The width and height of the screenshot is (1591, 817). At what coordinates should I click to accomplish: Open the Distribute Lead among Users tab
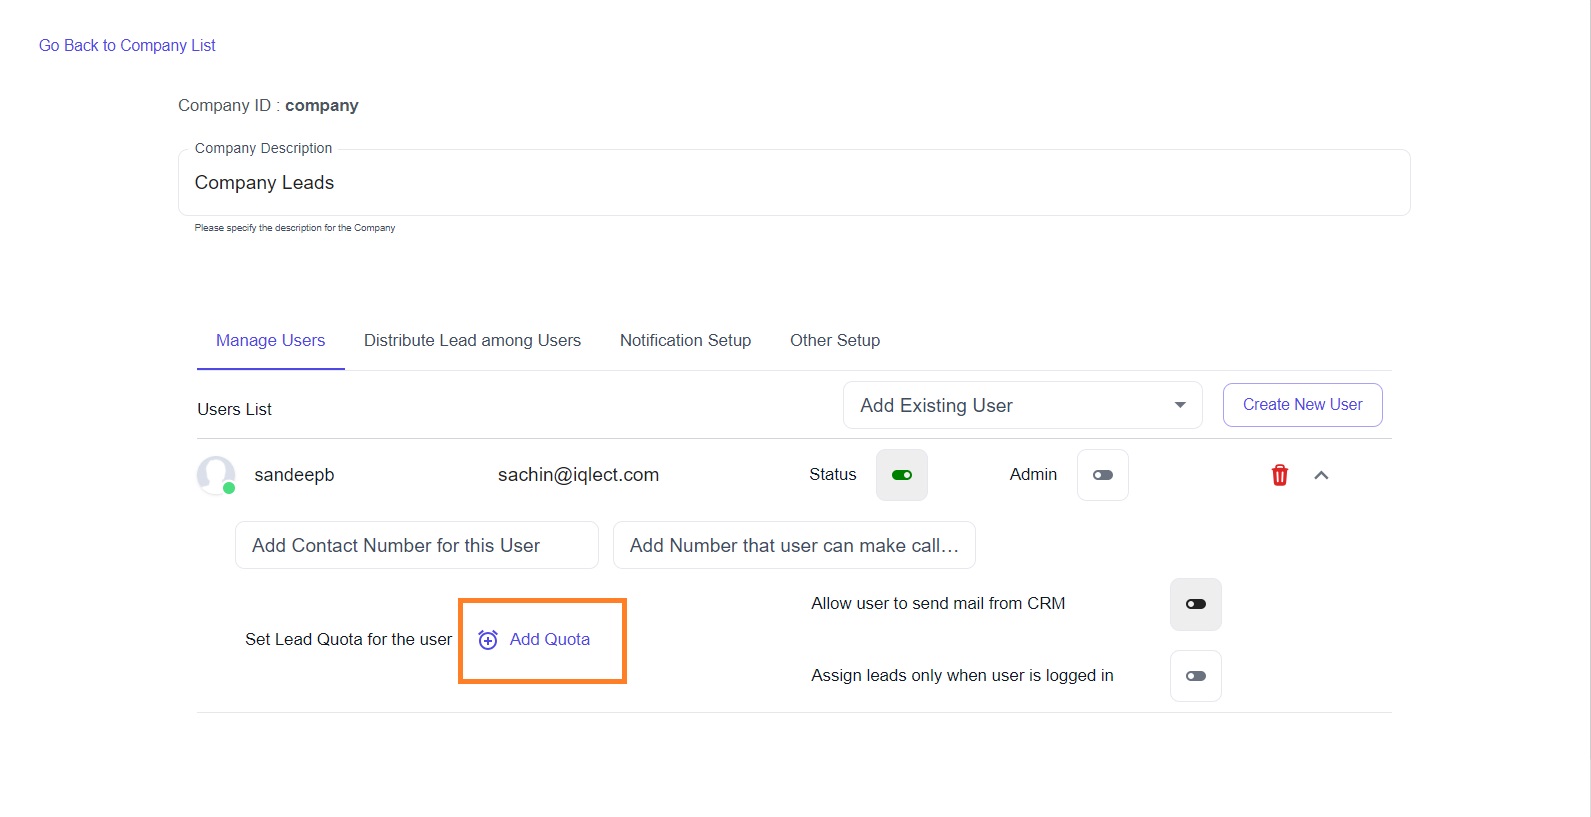click(x=472, y=340)
